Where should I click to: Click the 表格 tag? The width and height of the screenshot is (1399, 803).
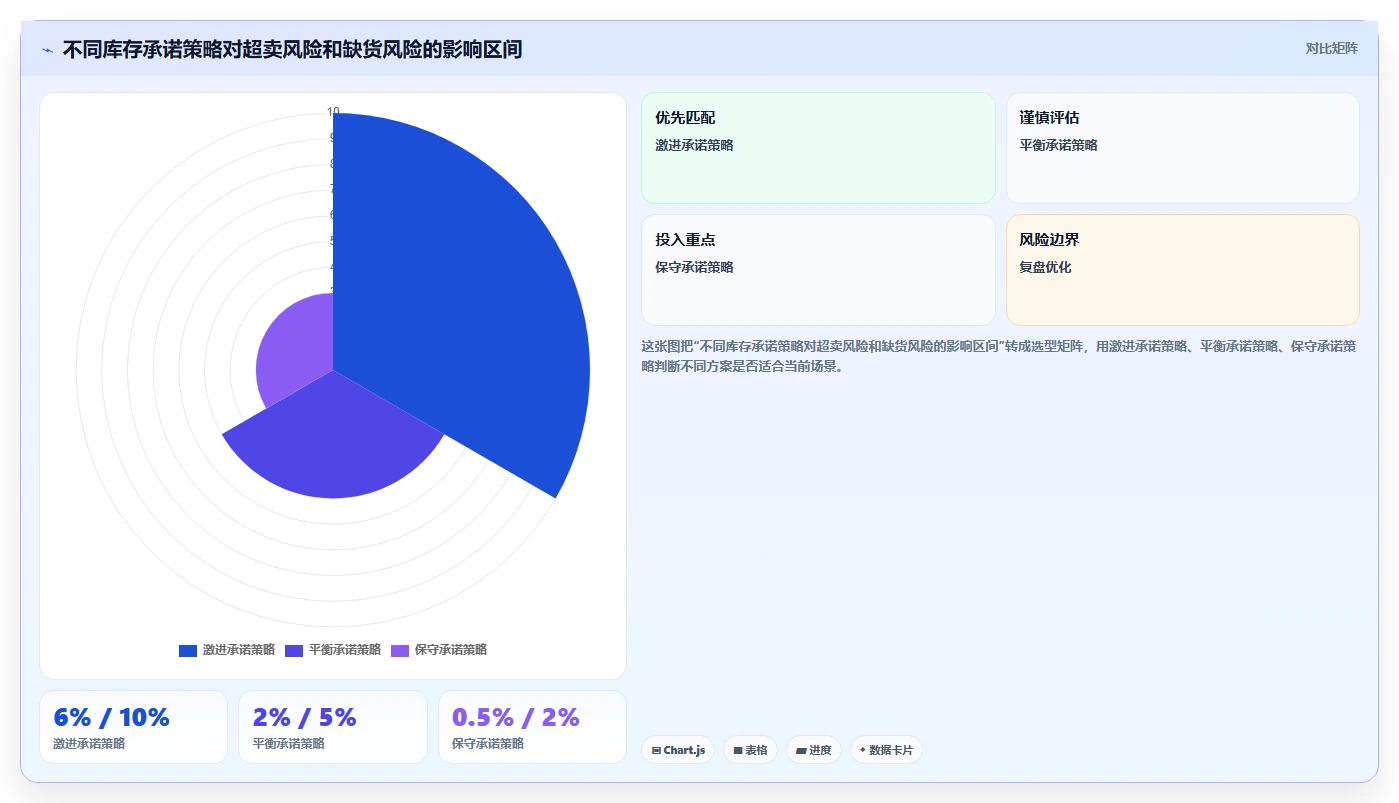coord(750,750)
